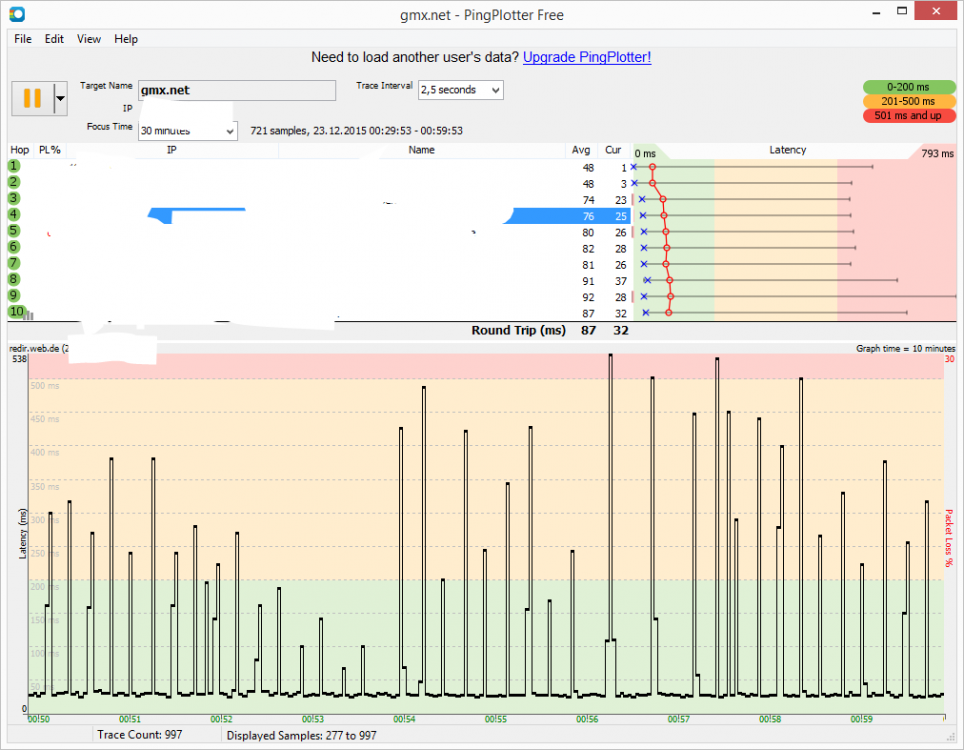The width and height of the screenshot is (964, 750).
Task: Open the arrow menu beside pause button
Action: (60, 98)
